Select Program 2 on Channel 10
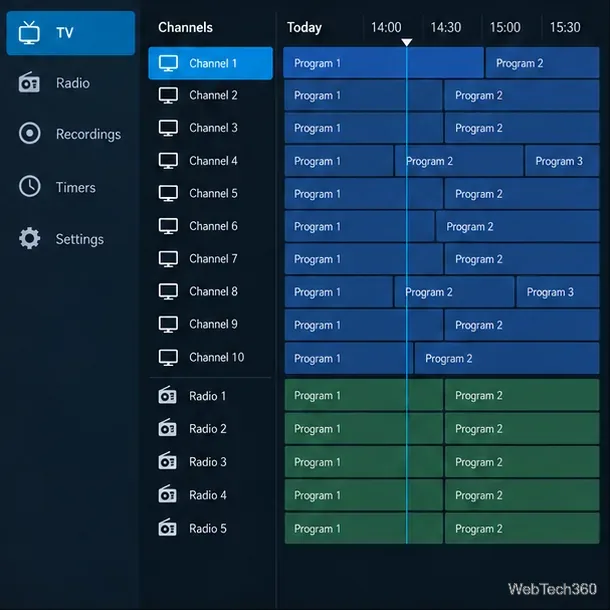Screen dimensions: 610x610 click(507, 358)
